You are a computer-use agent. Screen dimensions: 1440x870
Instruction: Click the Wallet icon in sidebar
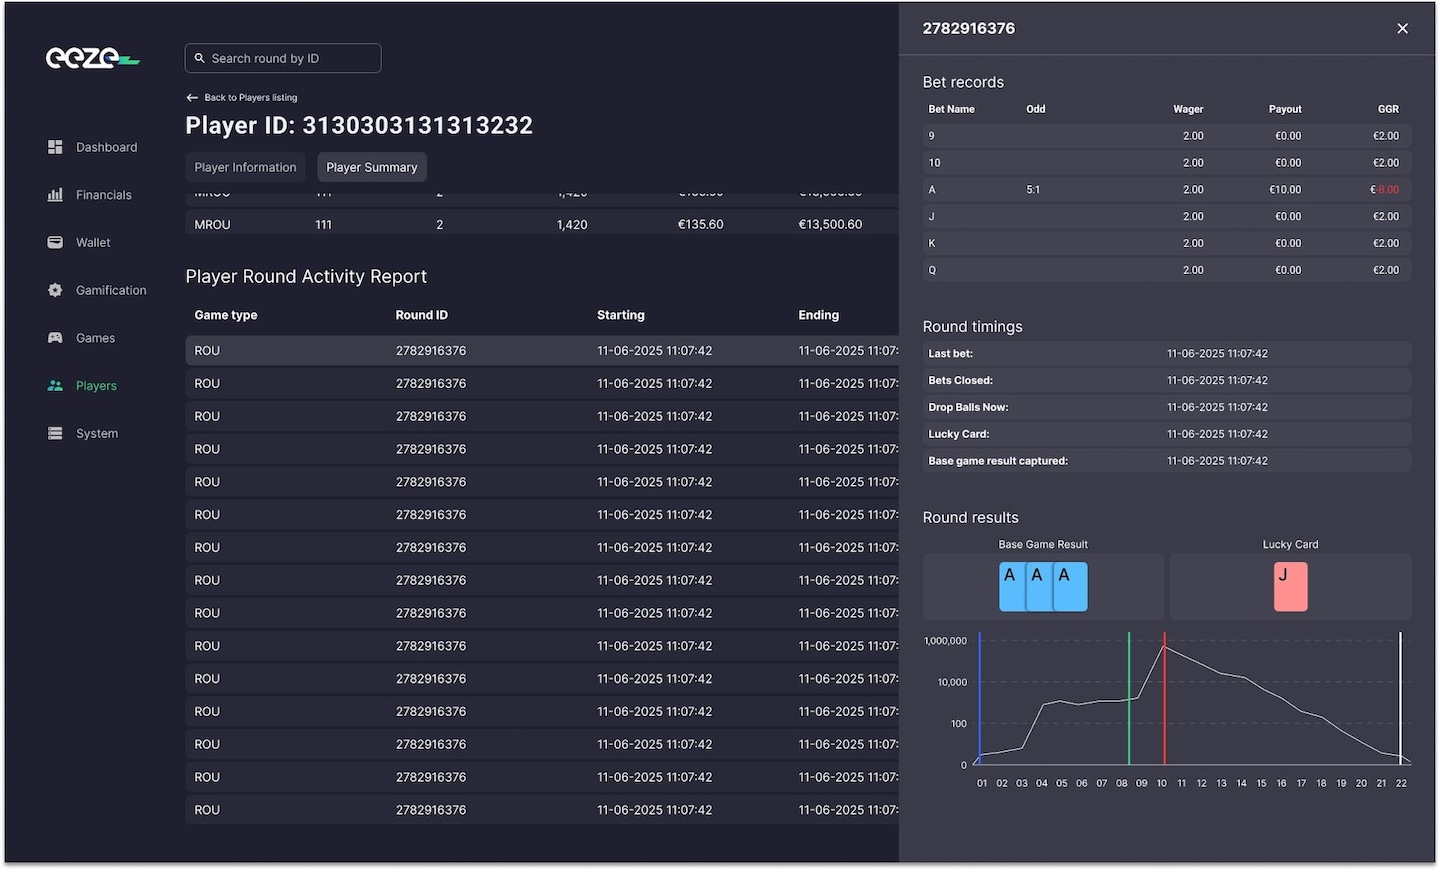pyautogui.click(x=55, y=243)
